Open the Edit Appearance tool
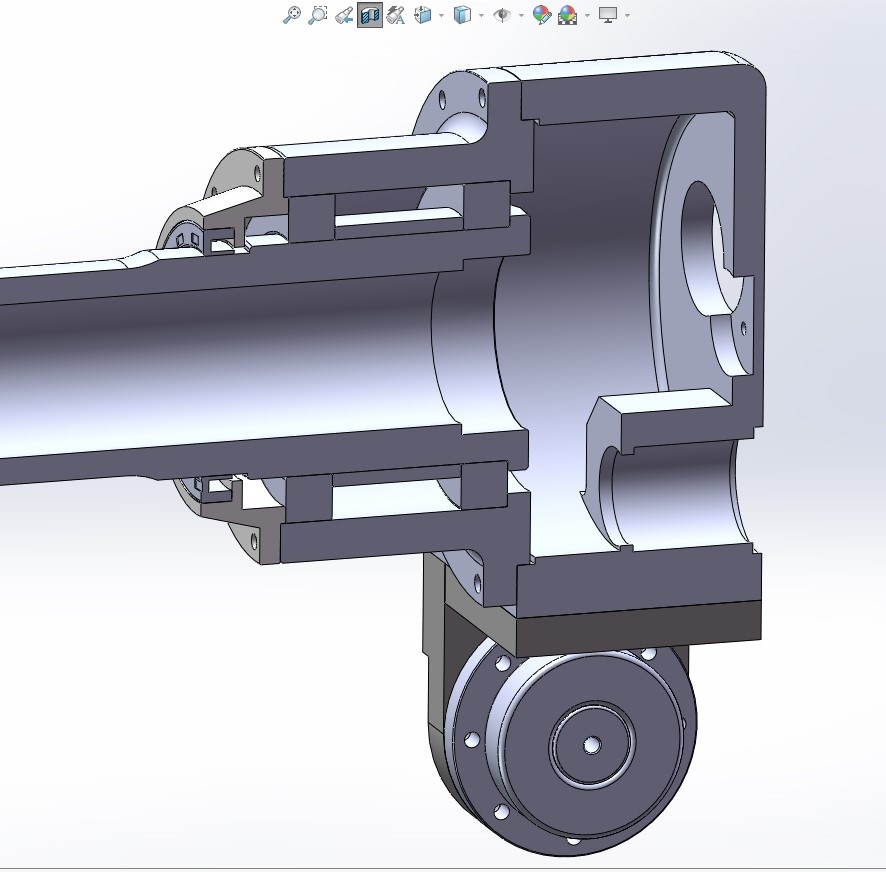 click(542, 15)
